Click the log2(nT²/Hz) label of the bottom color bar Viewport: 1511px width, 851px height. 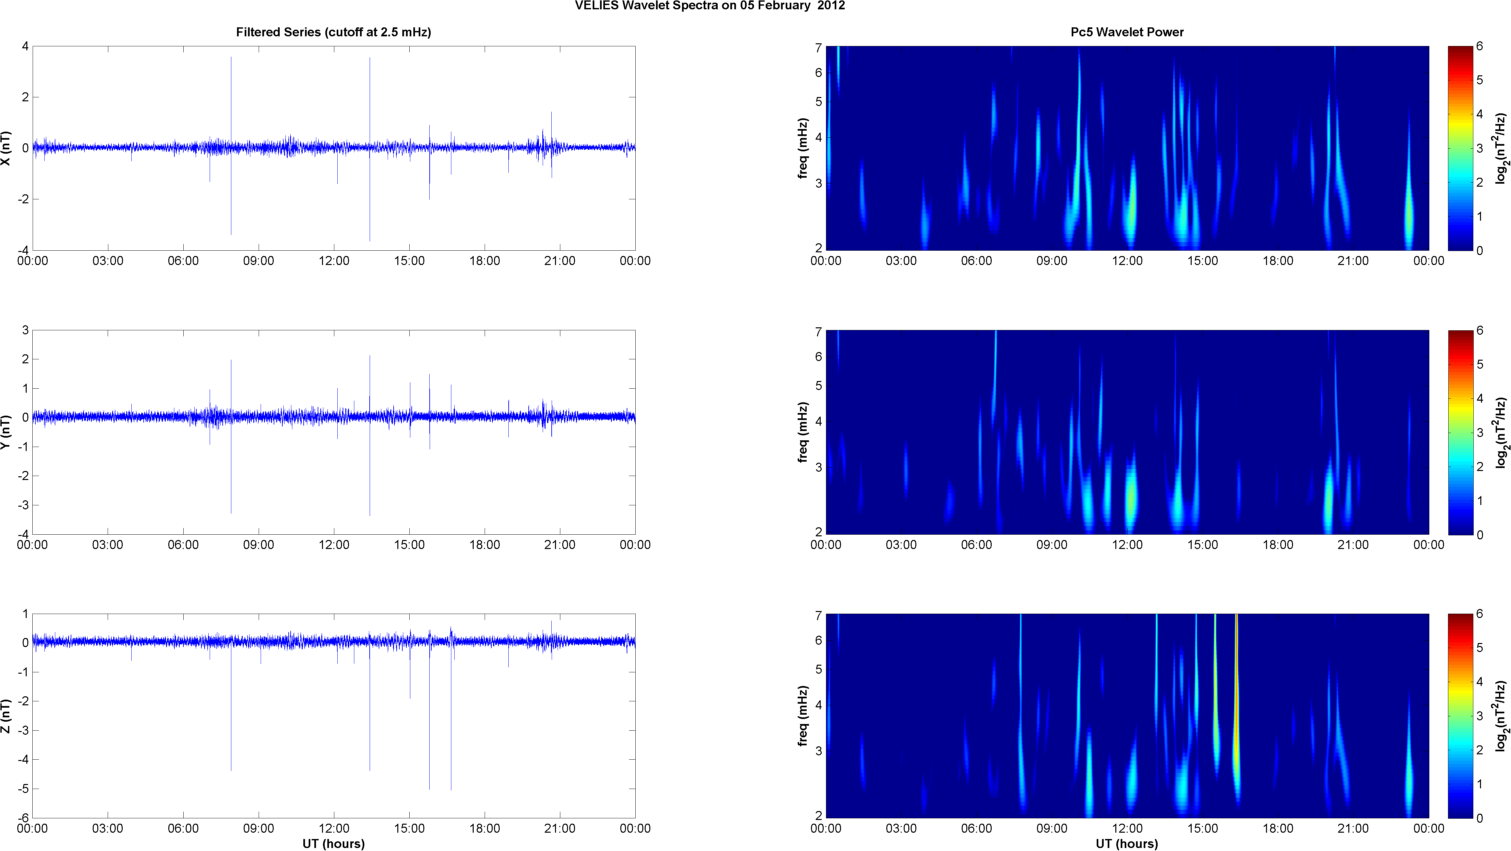click(x=1501, y=716)
